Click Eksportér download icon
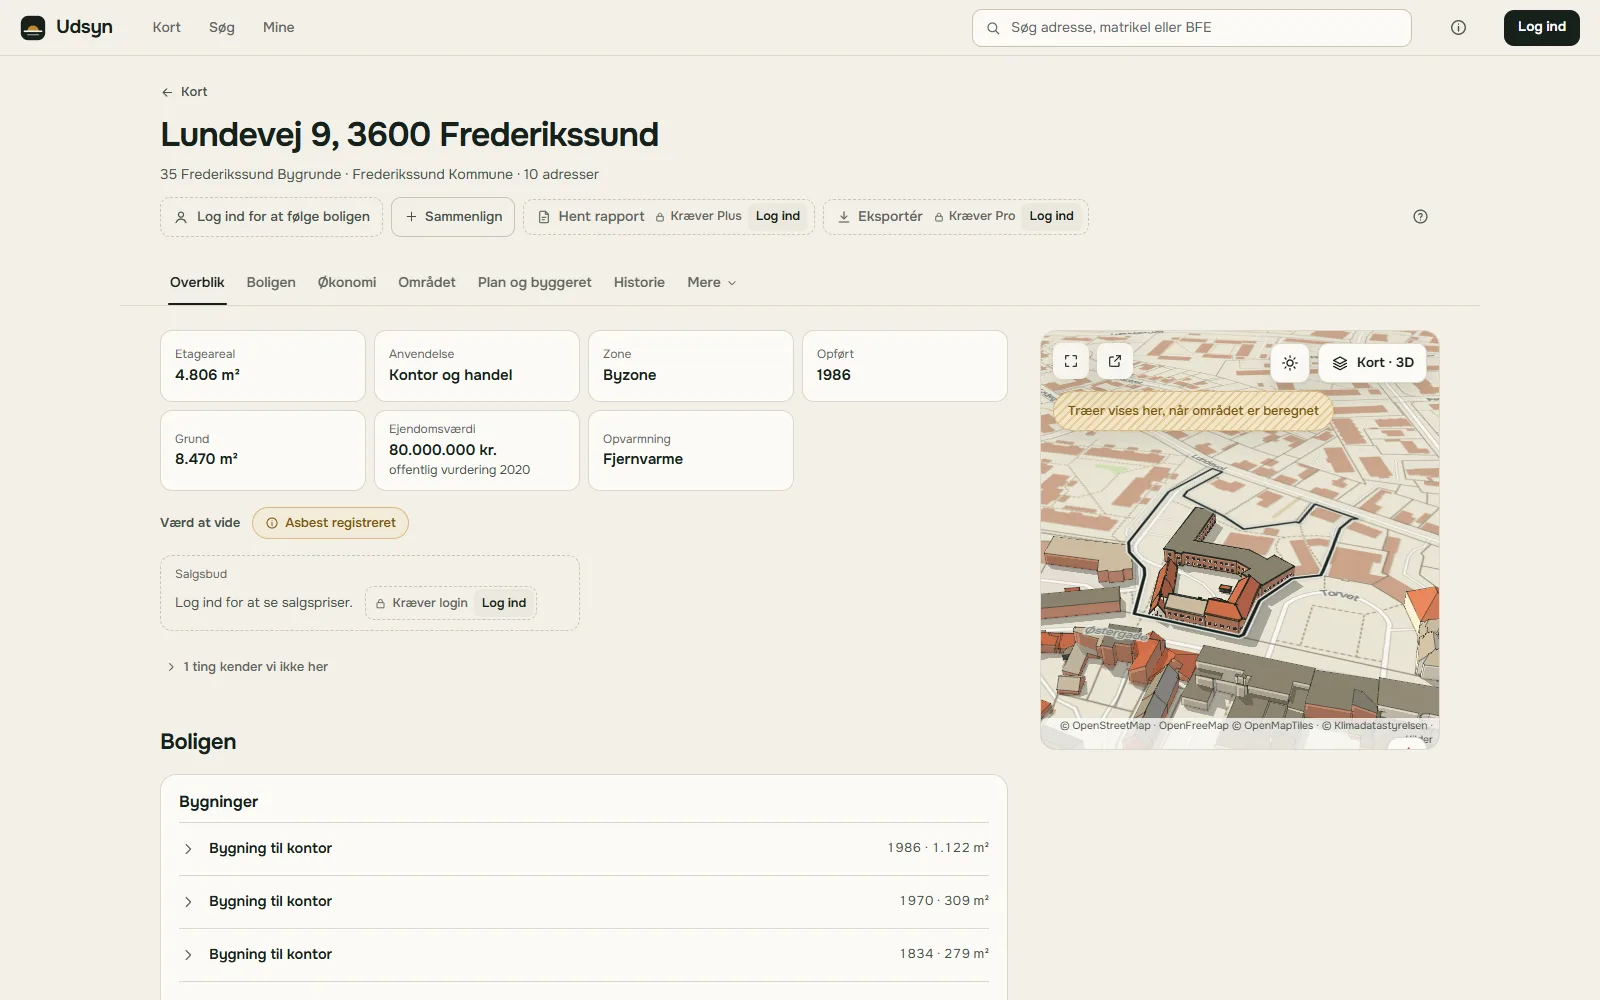1600x1000 pixels. coord(844,217)
